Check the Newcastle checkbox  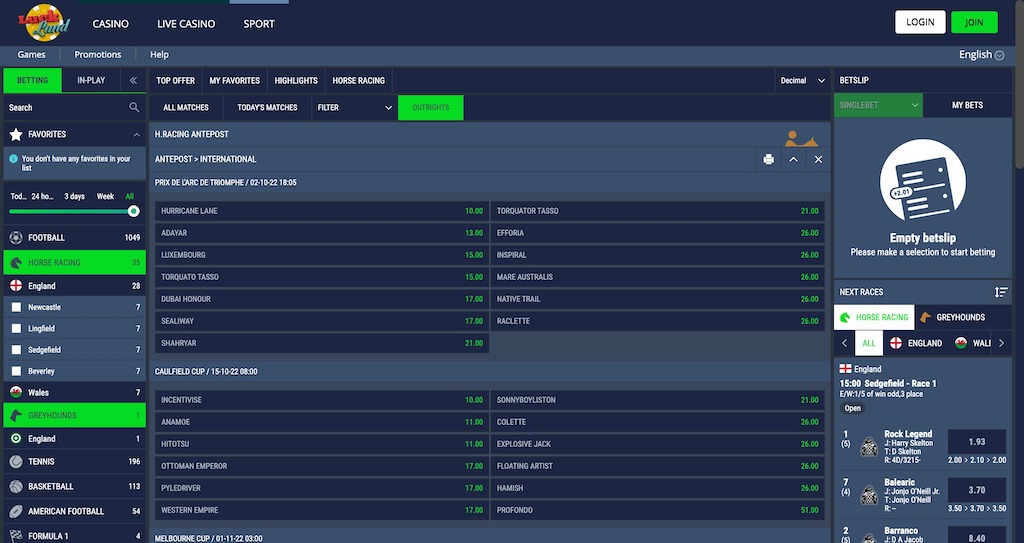16,307
